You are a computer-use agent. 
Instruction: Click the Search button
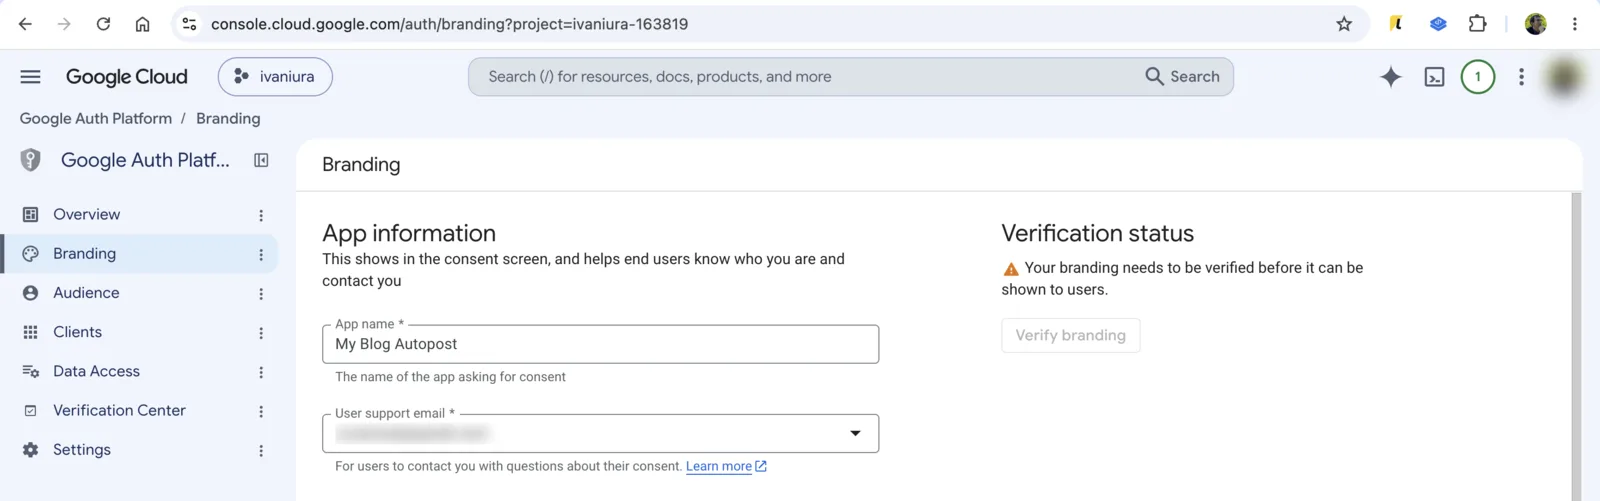1183,77
